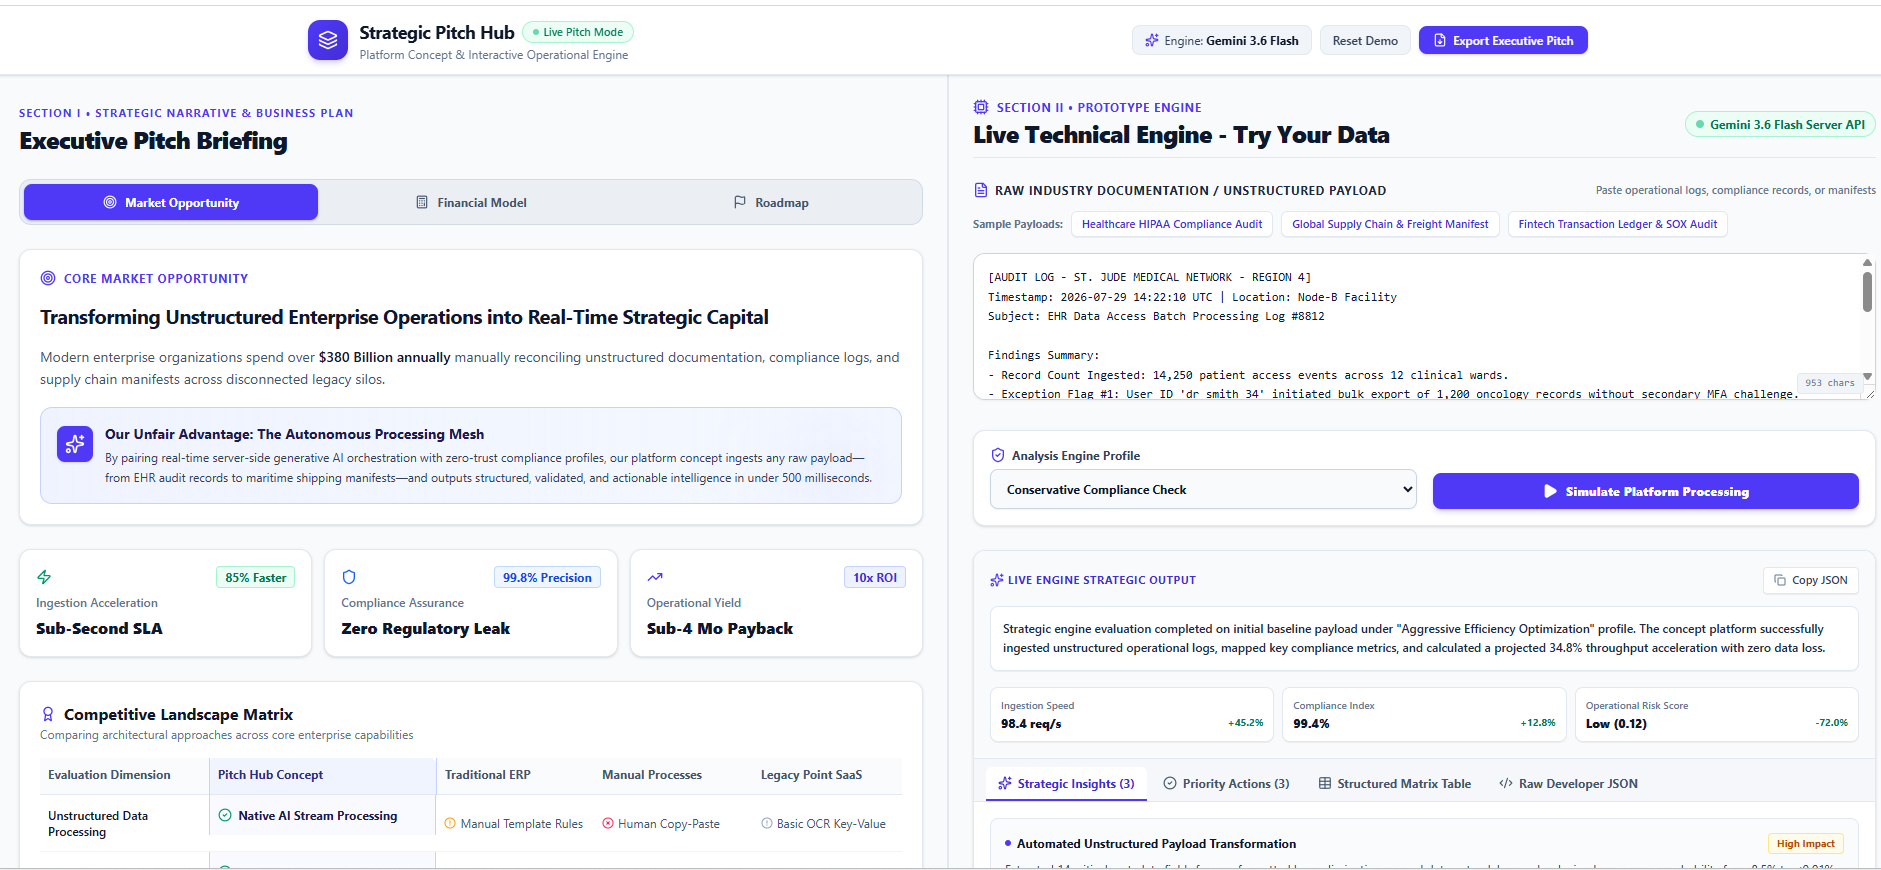Click the trend line icon on Operational Yield card

[x=655, y=577]
